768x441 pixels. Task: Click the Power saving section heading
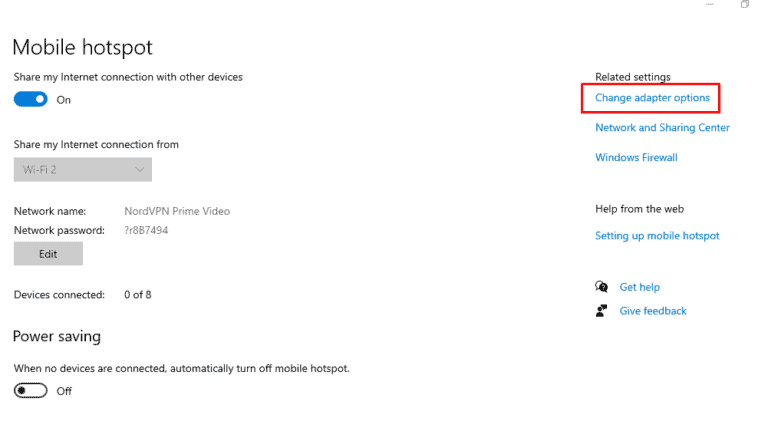coord(57,336)
